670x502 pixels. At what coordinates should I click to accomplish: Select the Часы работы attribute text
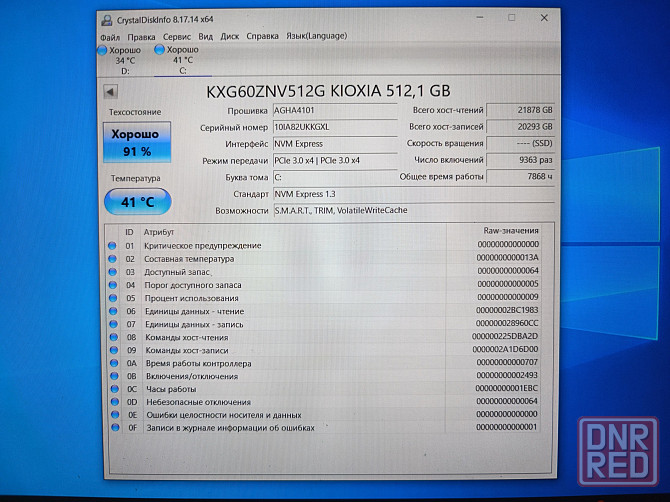click(171, 389)
